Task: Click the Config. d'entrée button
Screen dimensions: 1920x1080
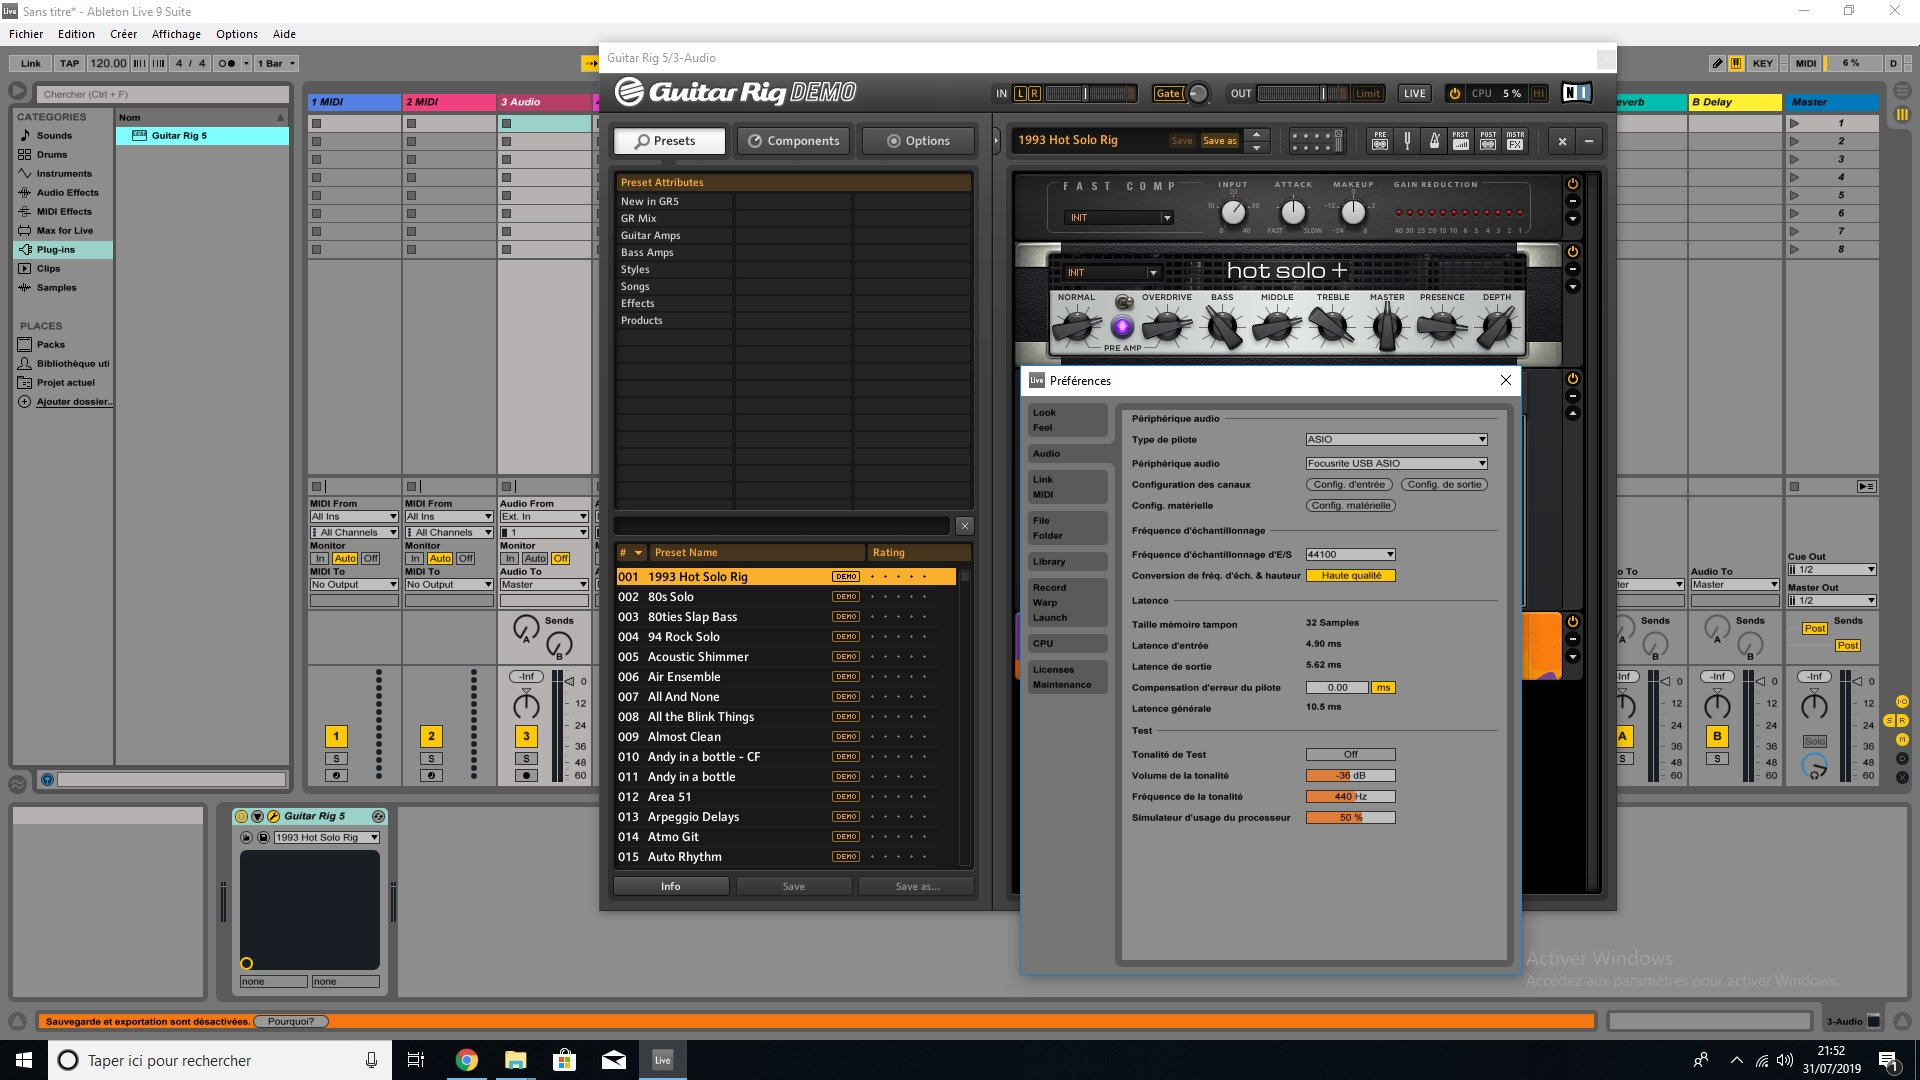Action: [x=1349, y=485]
